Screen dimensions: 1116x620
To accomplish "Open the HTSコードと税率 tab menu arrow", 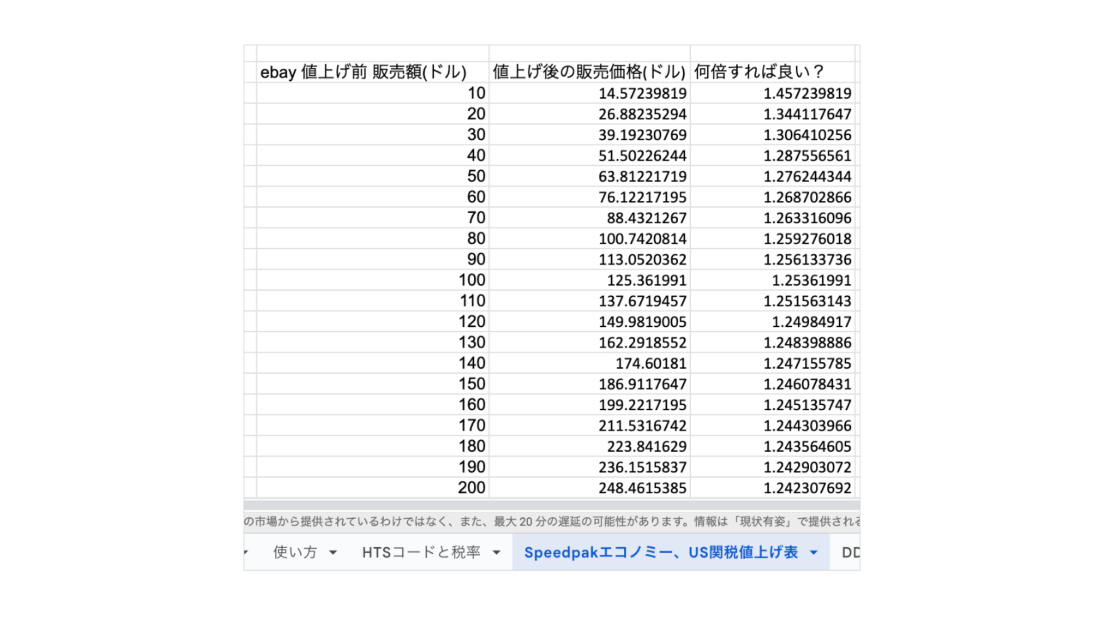I will pyautogui.click(x=496, y=553).
